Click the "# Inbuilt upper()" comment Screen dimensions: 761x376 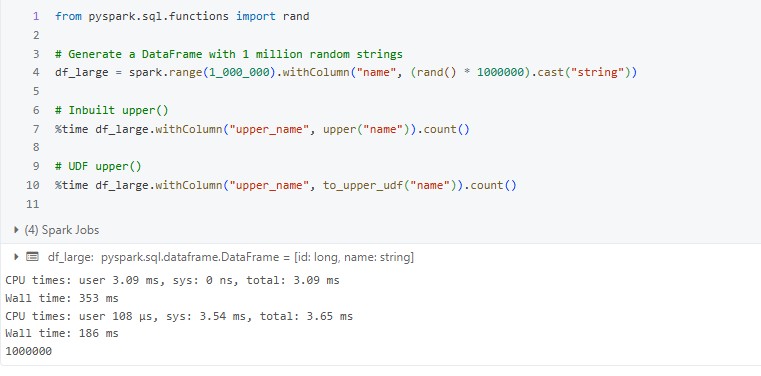pos(112,110)
